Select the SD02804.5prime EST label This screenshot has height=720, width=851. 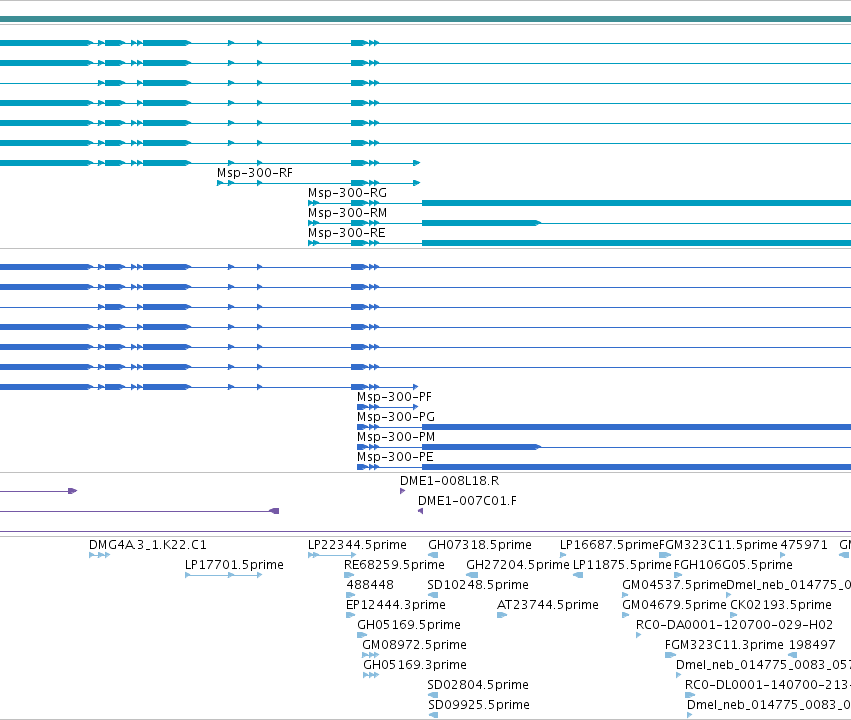coord(478,685)
